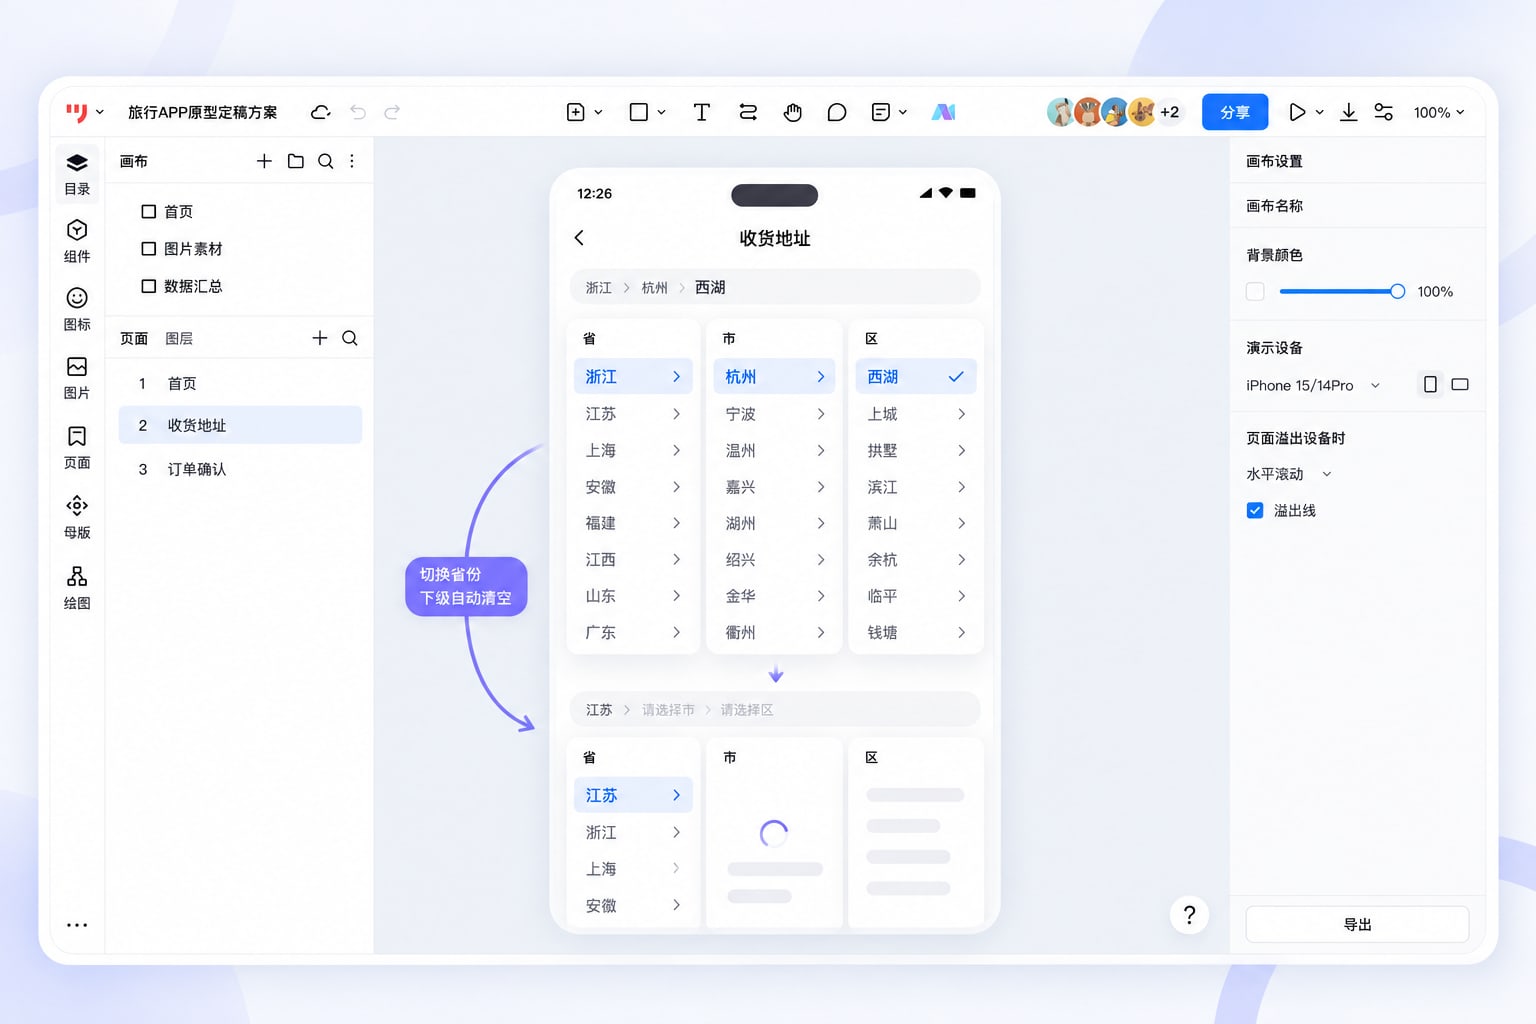Open the 图标 icon library panel
Image resolution: width=1536 pixels, height=1024 pixels.
click(x=77, y=309)
